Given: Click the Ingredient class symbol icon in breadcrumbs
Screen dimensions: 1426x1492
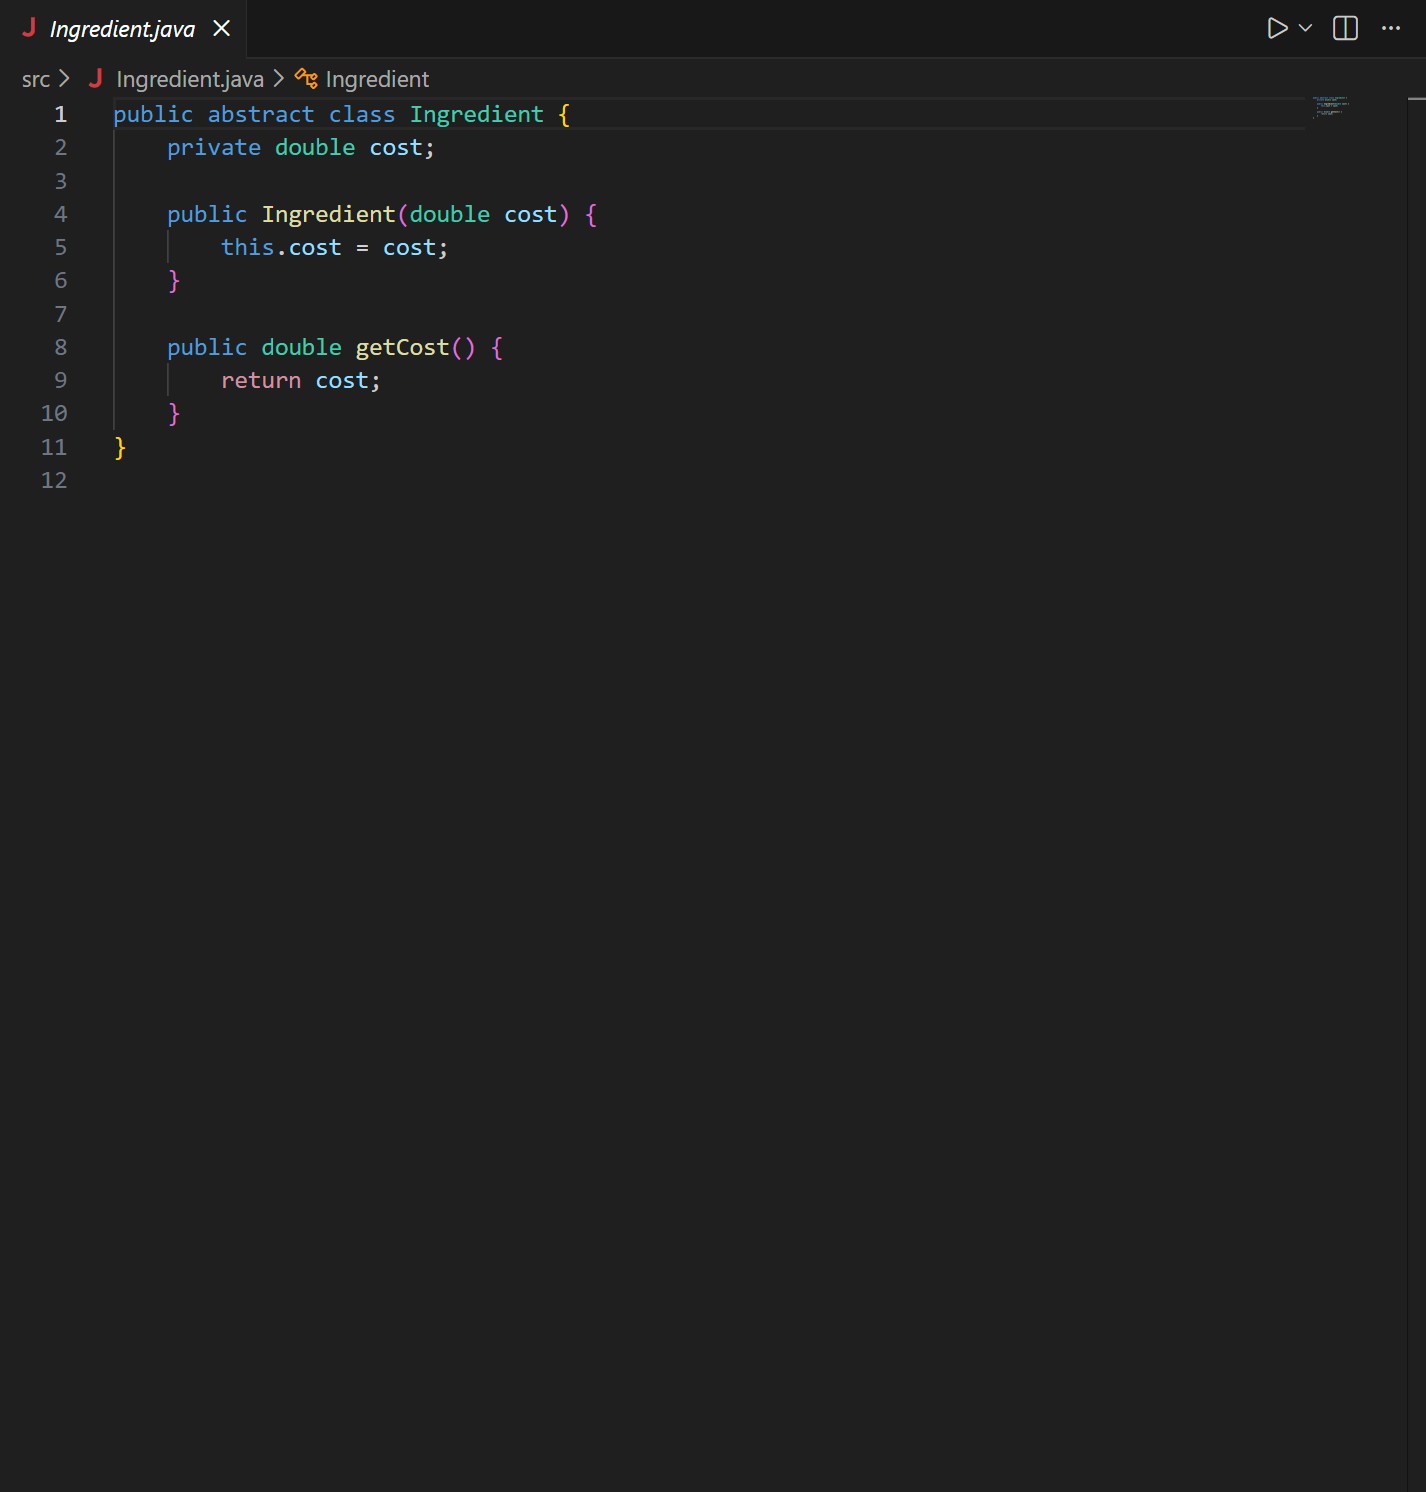Looking at the screenshot, I should pos(305,78).
